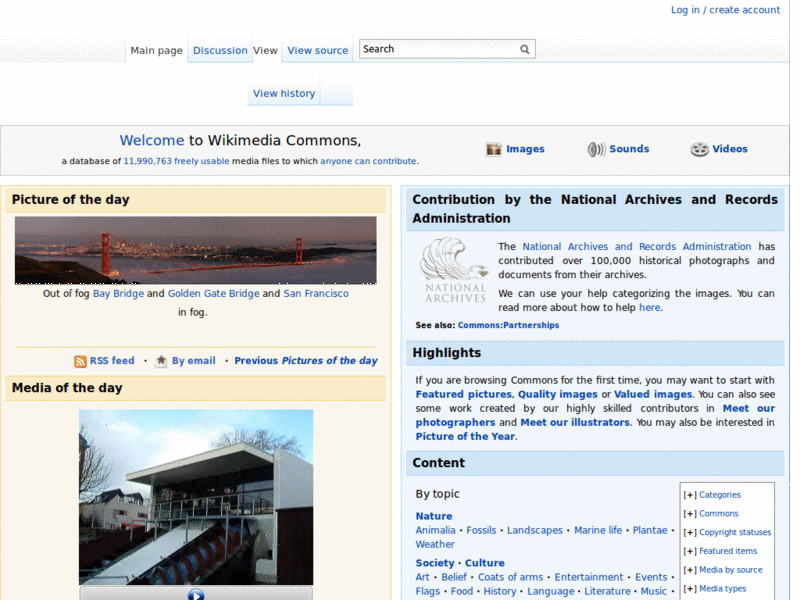Open the Society topic link
This screenshot has width=800, height=600.
(435, 563)
